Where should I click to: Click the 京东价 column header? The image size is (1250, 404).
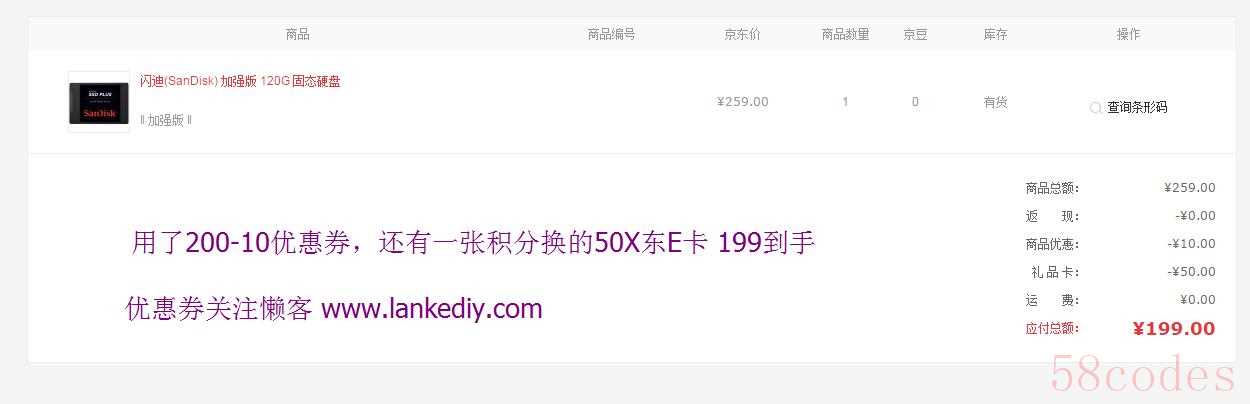(742, 34)
